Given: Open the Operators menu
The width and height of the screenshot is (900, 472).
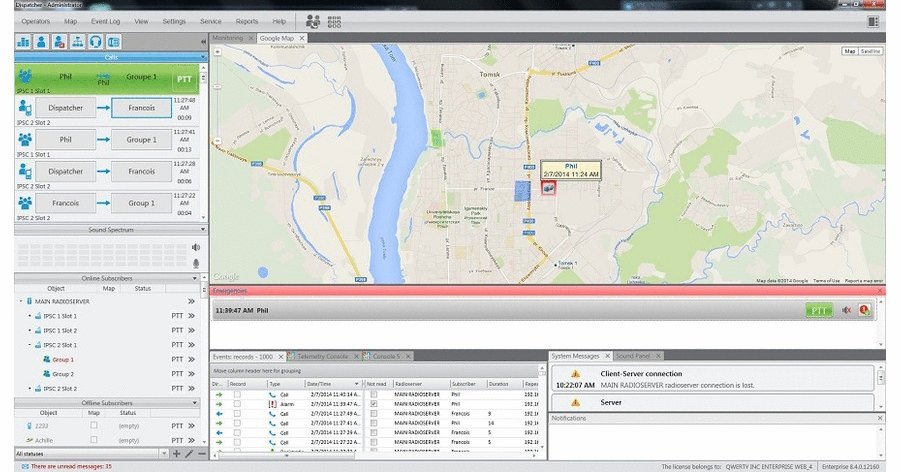Looking at the screenshot, I should coord(36,21).
